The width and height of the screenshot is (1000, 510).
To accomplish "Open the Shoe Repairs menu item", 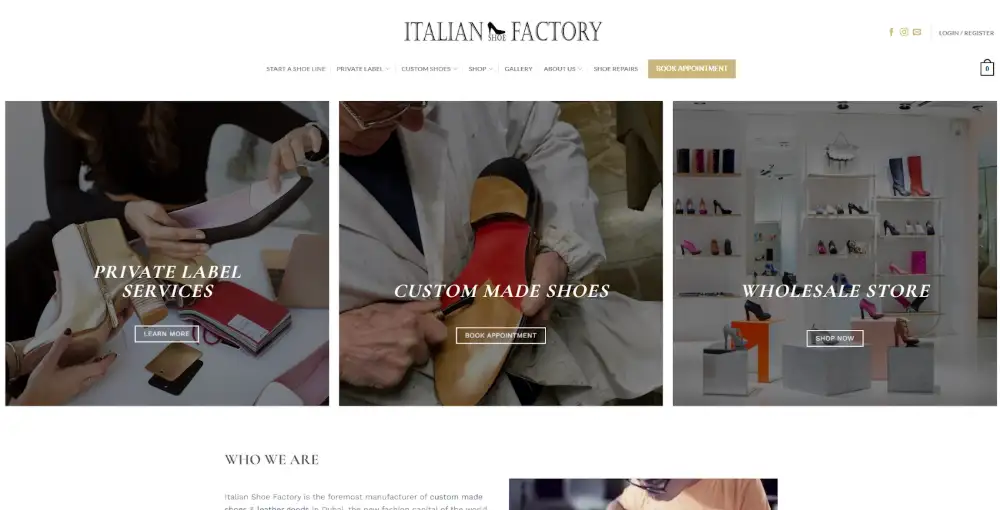I will (615, 69).
